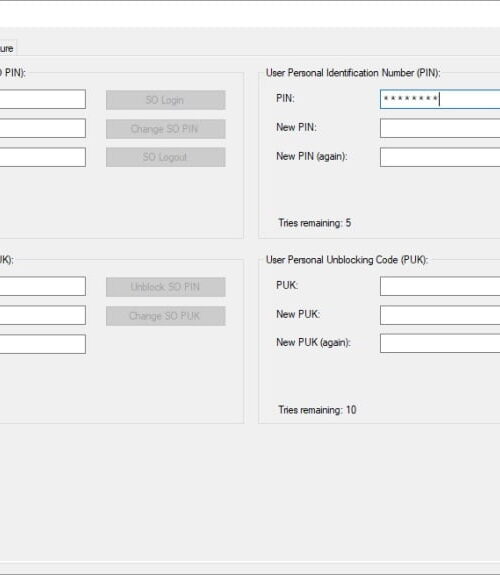Screen dimensions: 500x575
Task: Focus the user PIN field with asterisks
Action: [x=440, y=99]
